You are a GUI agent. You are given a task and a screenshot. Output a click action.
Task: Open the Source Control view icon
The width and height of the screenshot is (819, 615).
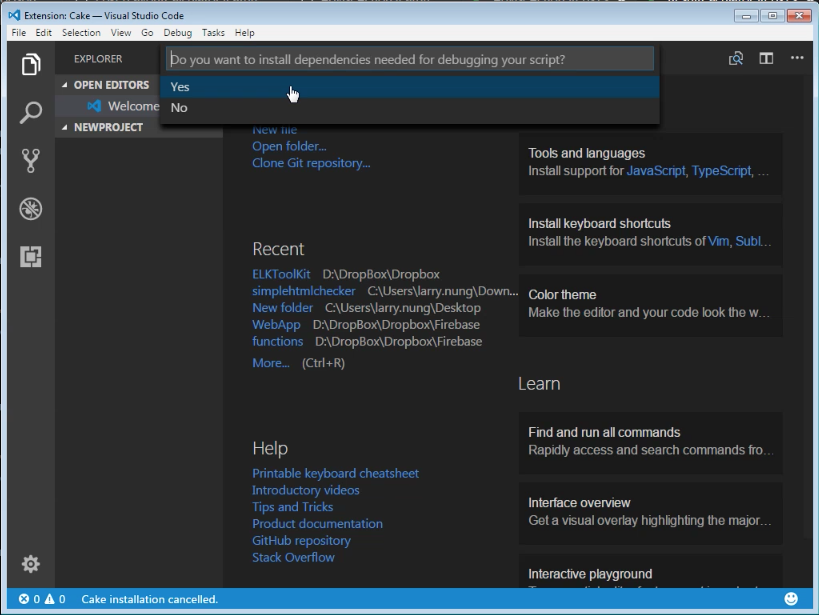(31, 160)
